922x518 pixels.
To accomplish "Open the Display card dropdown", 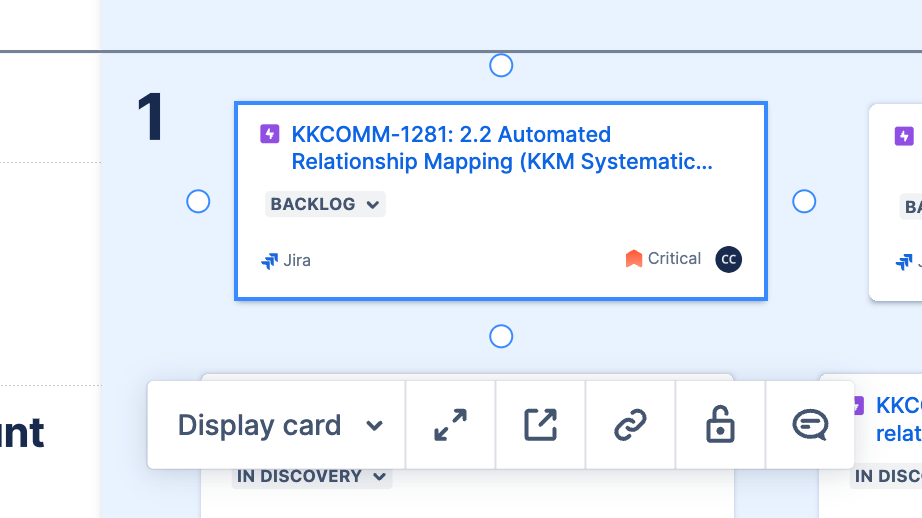I will tap(276, 425).
